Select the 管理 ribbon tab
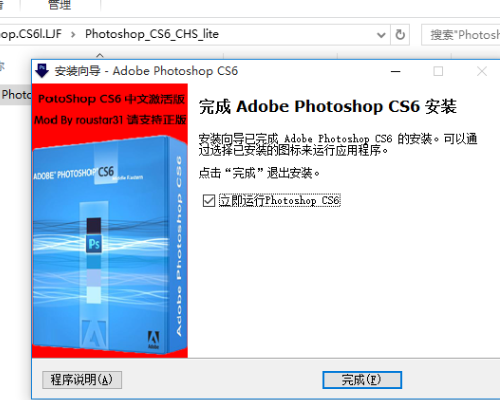 point(60,5)
